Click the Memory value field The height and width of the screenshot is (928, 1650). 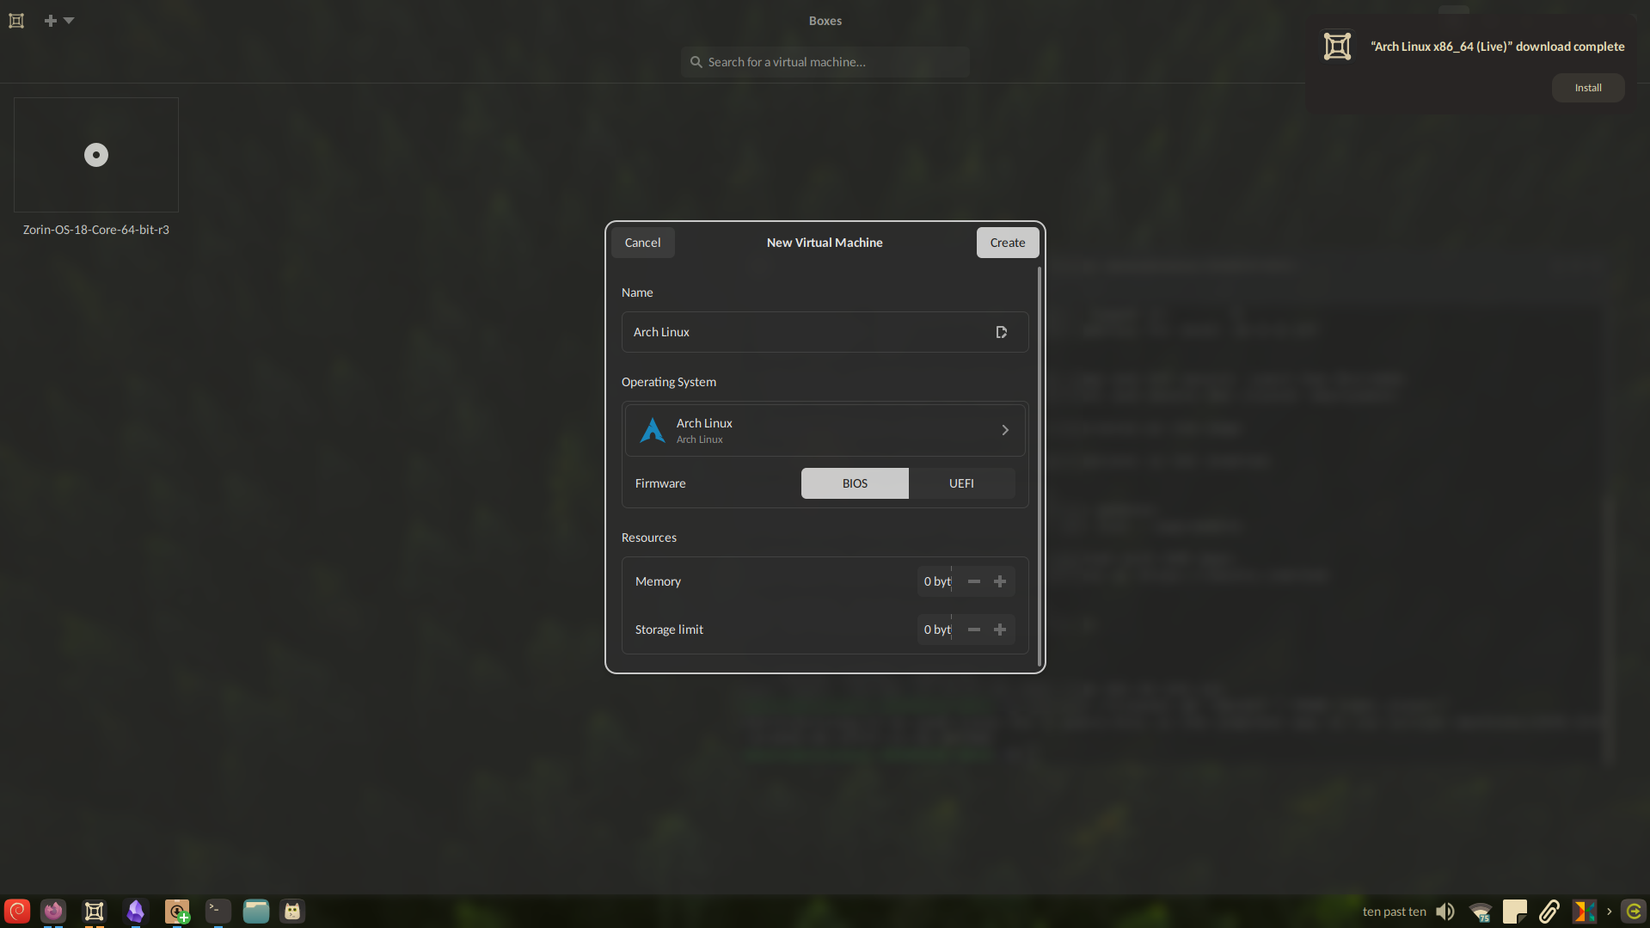936,581
